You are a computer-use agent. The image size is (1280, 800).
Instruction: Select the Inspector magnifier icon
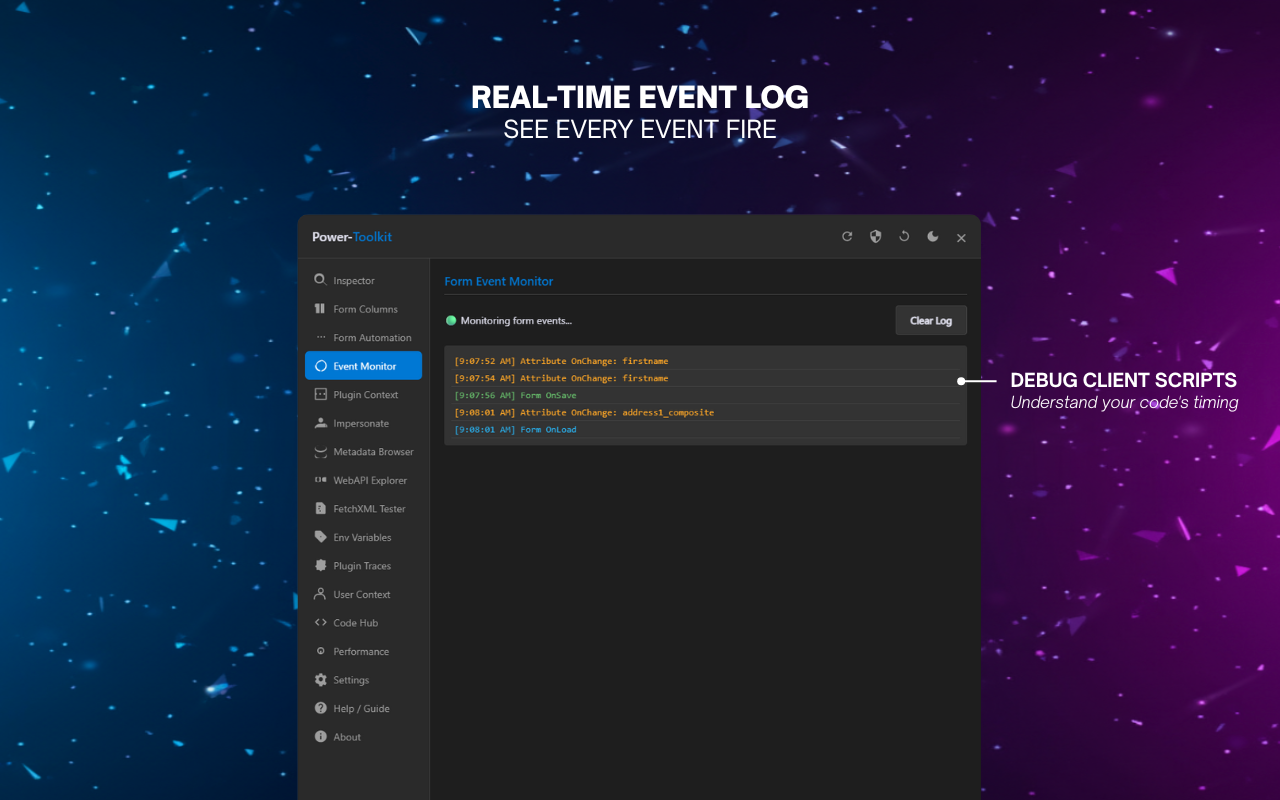[x=320, y=280]
